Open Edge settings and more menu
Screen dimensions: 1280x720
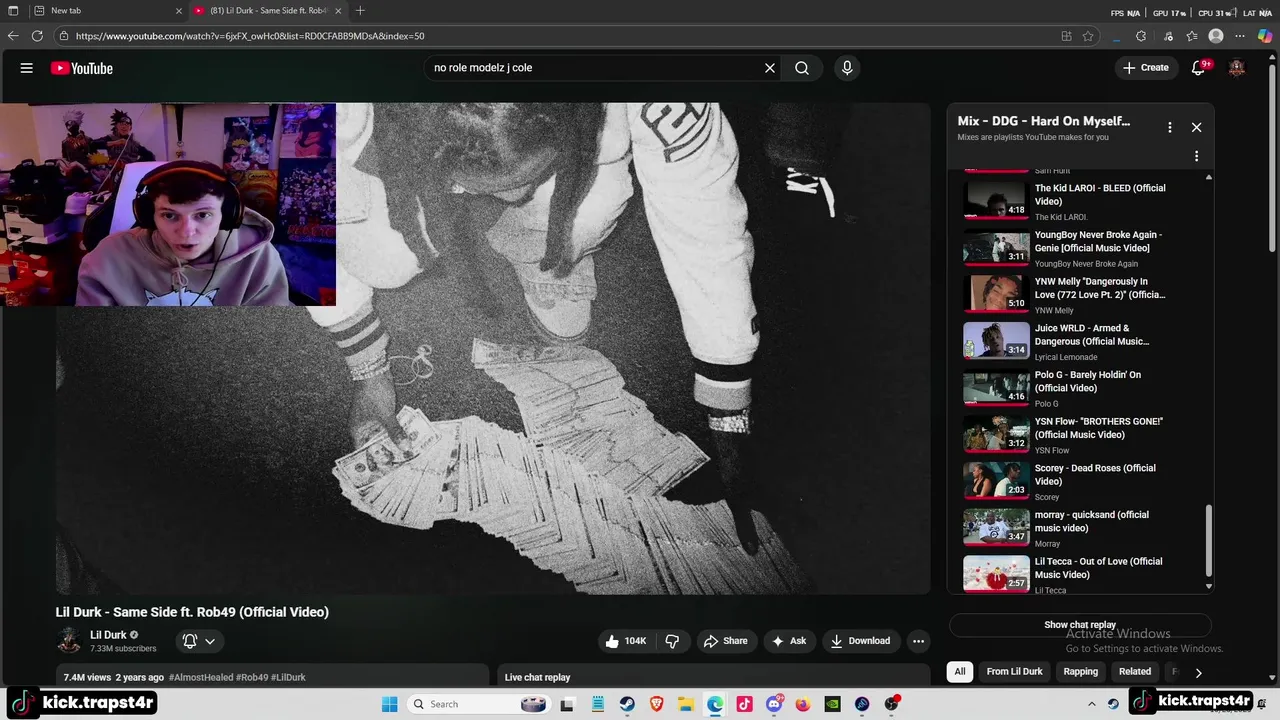pos(1241,36)
